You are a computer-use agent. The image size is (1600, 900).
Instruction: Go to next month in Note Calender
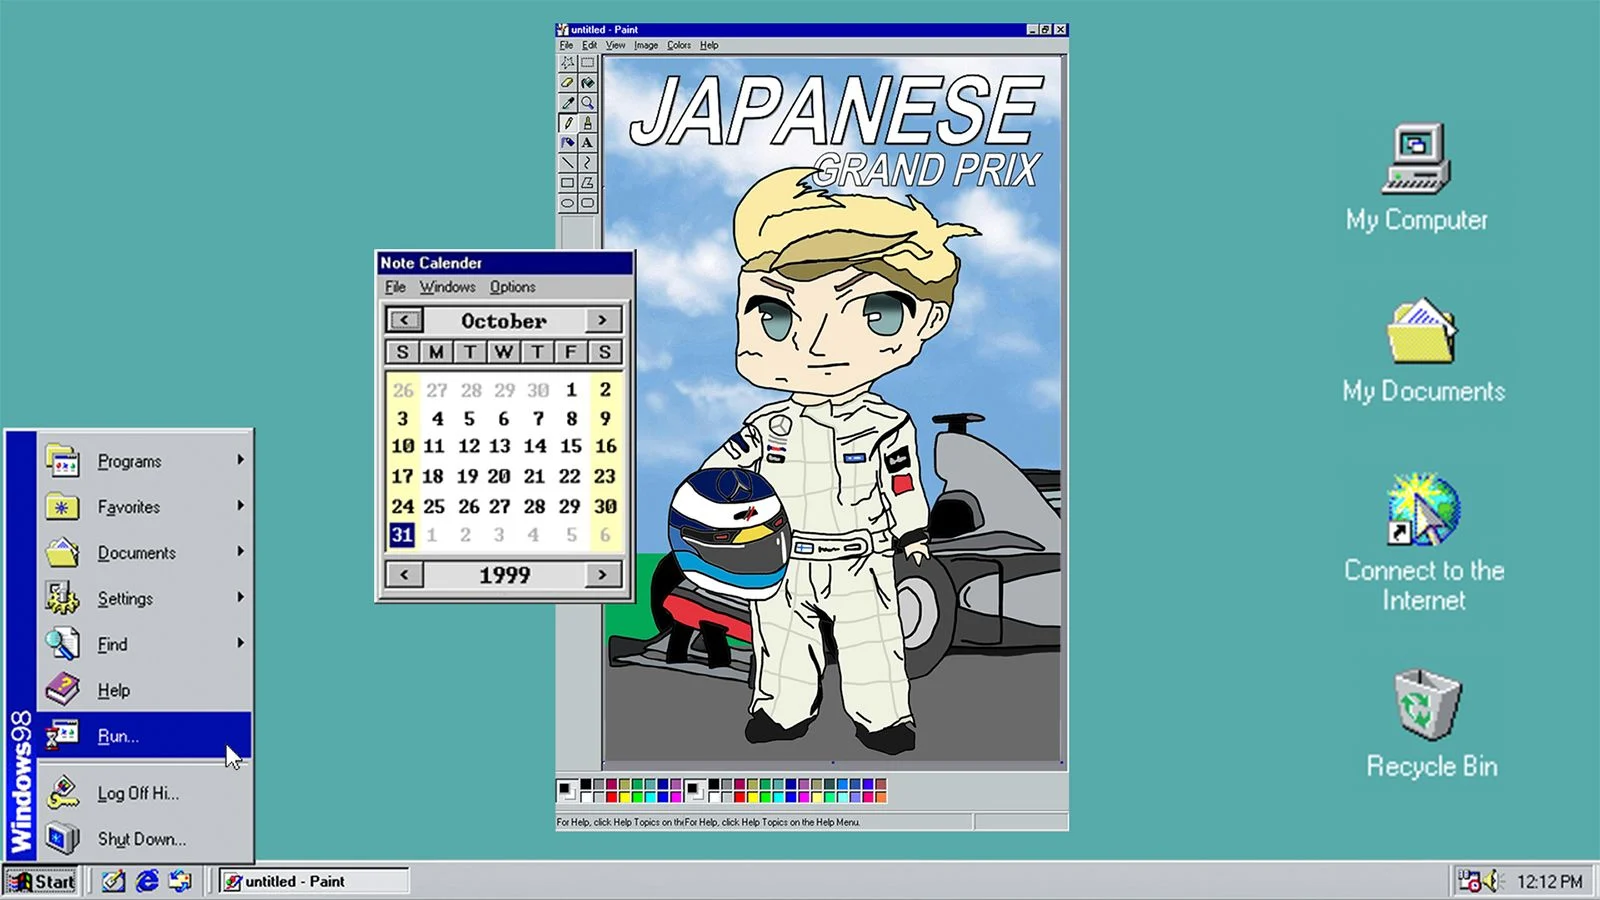[602, 320]
